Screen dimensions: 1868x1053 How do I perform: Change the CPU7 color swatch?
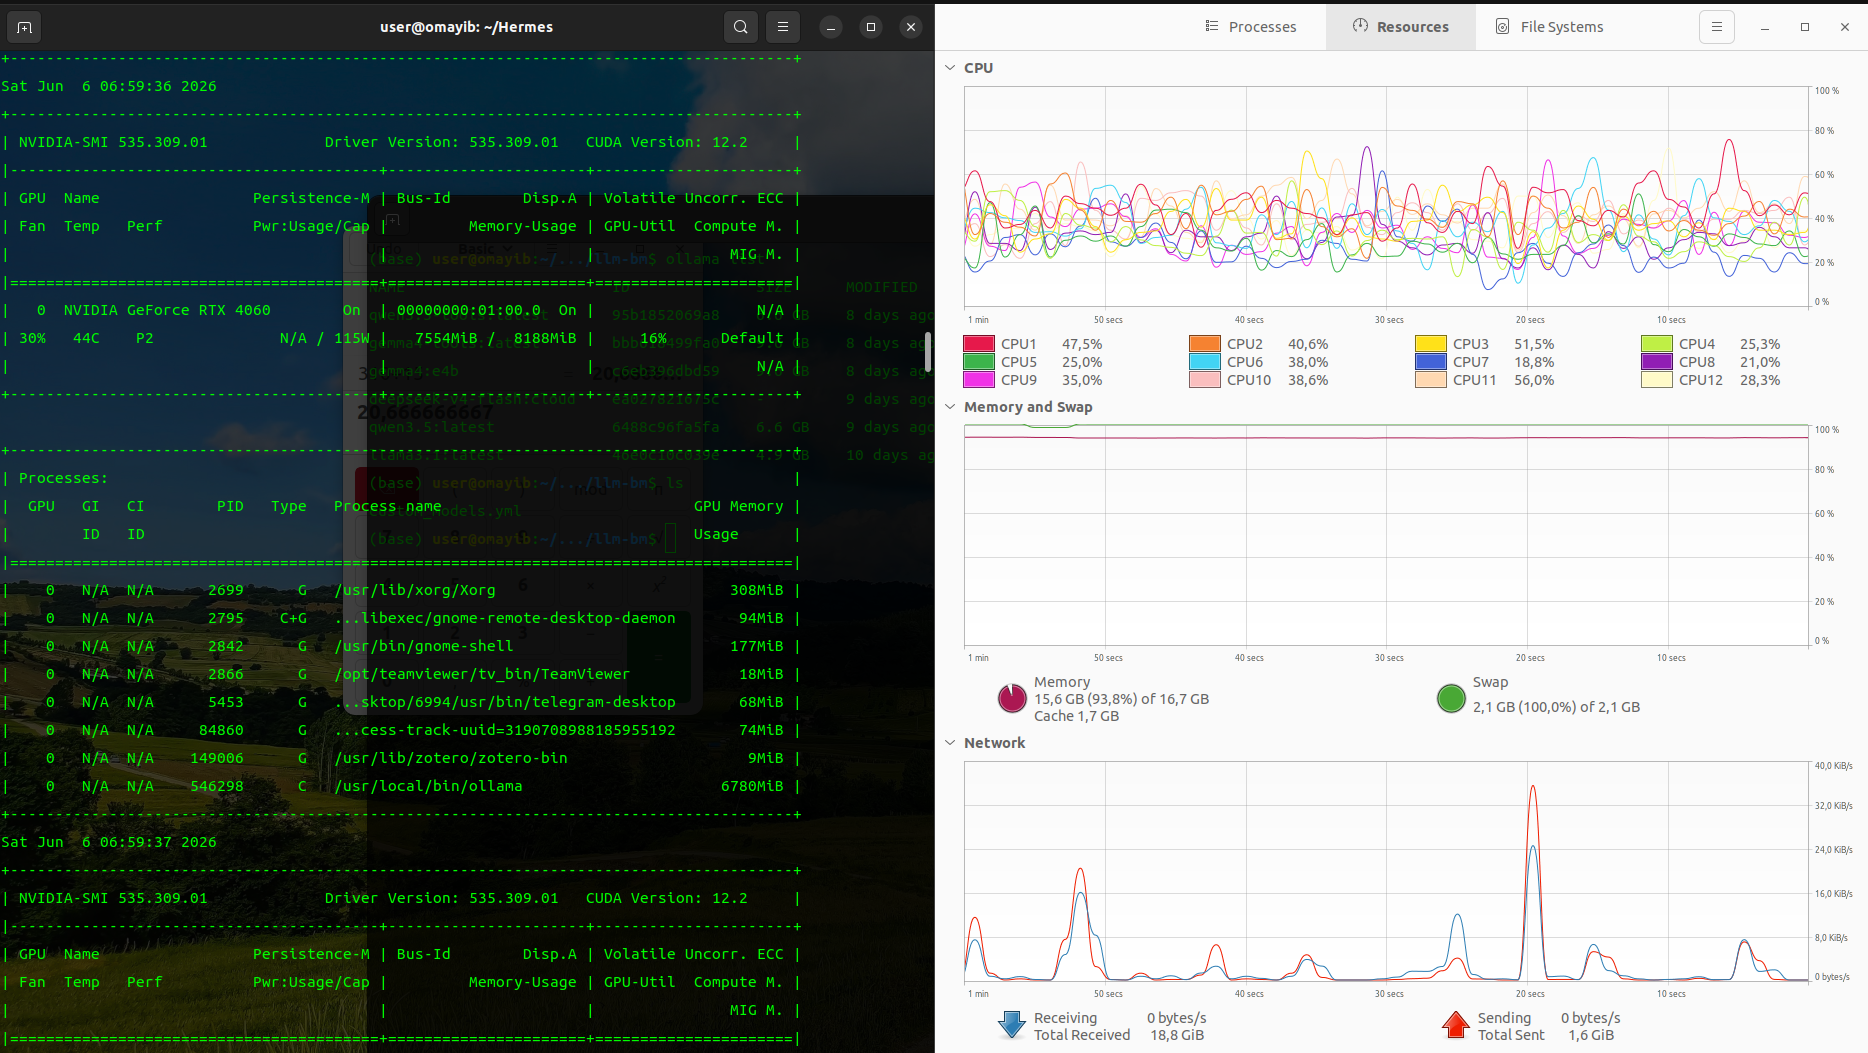click(1431, 362)
